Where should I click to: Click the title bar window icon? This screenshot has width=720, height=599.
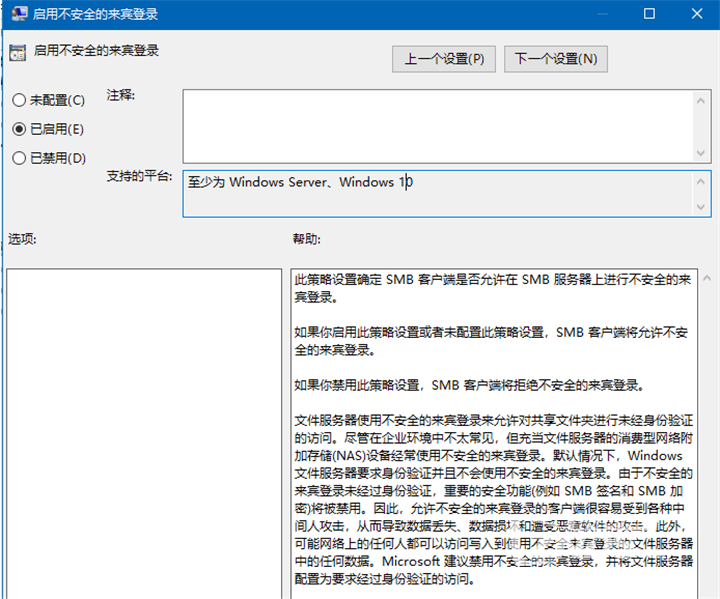pos(19,14)
